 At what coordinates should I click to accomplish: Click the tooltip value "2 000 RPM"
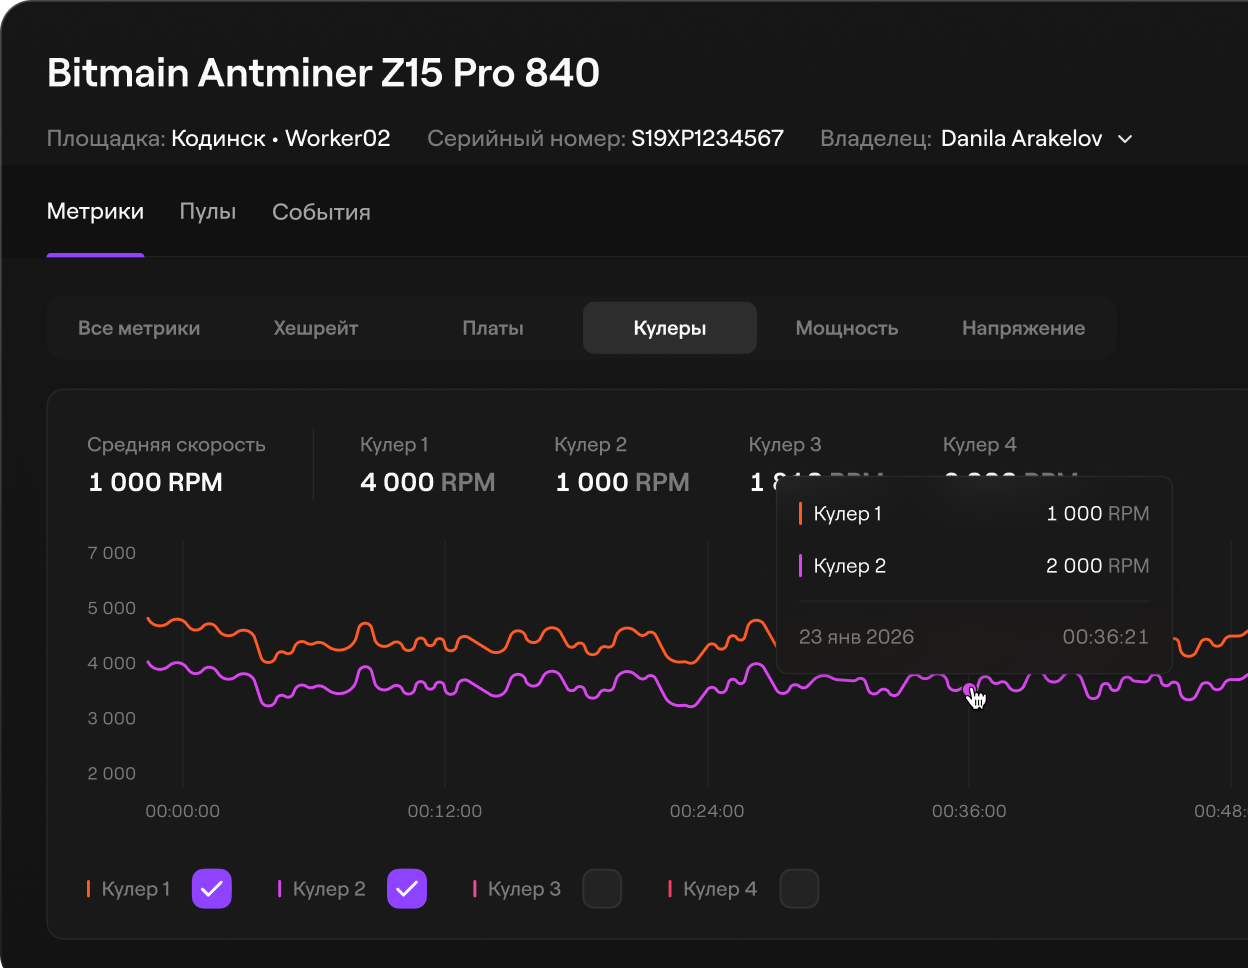pos(1097,566)
